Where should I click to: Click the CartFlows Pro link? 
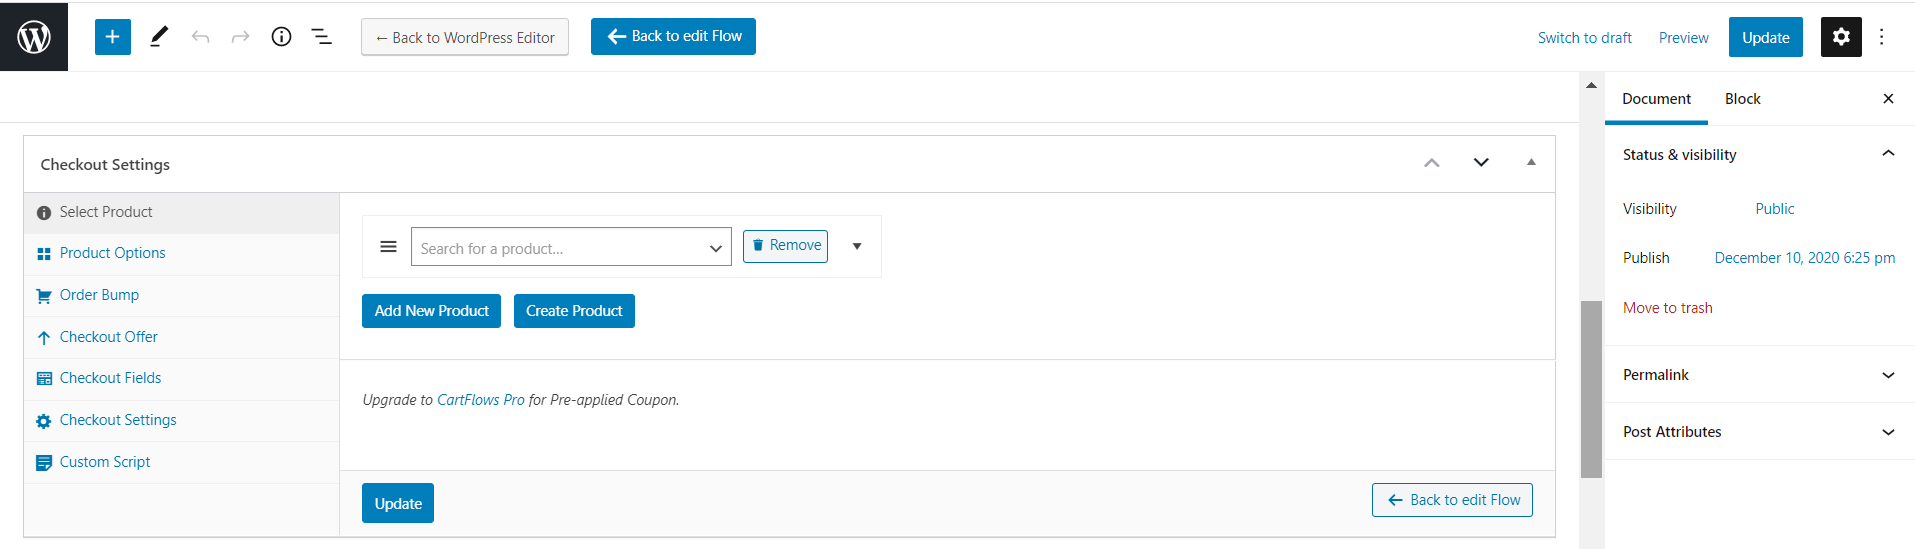[x=481, y=400]
